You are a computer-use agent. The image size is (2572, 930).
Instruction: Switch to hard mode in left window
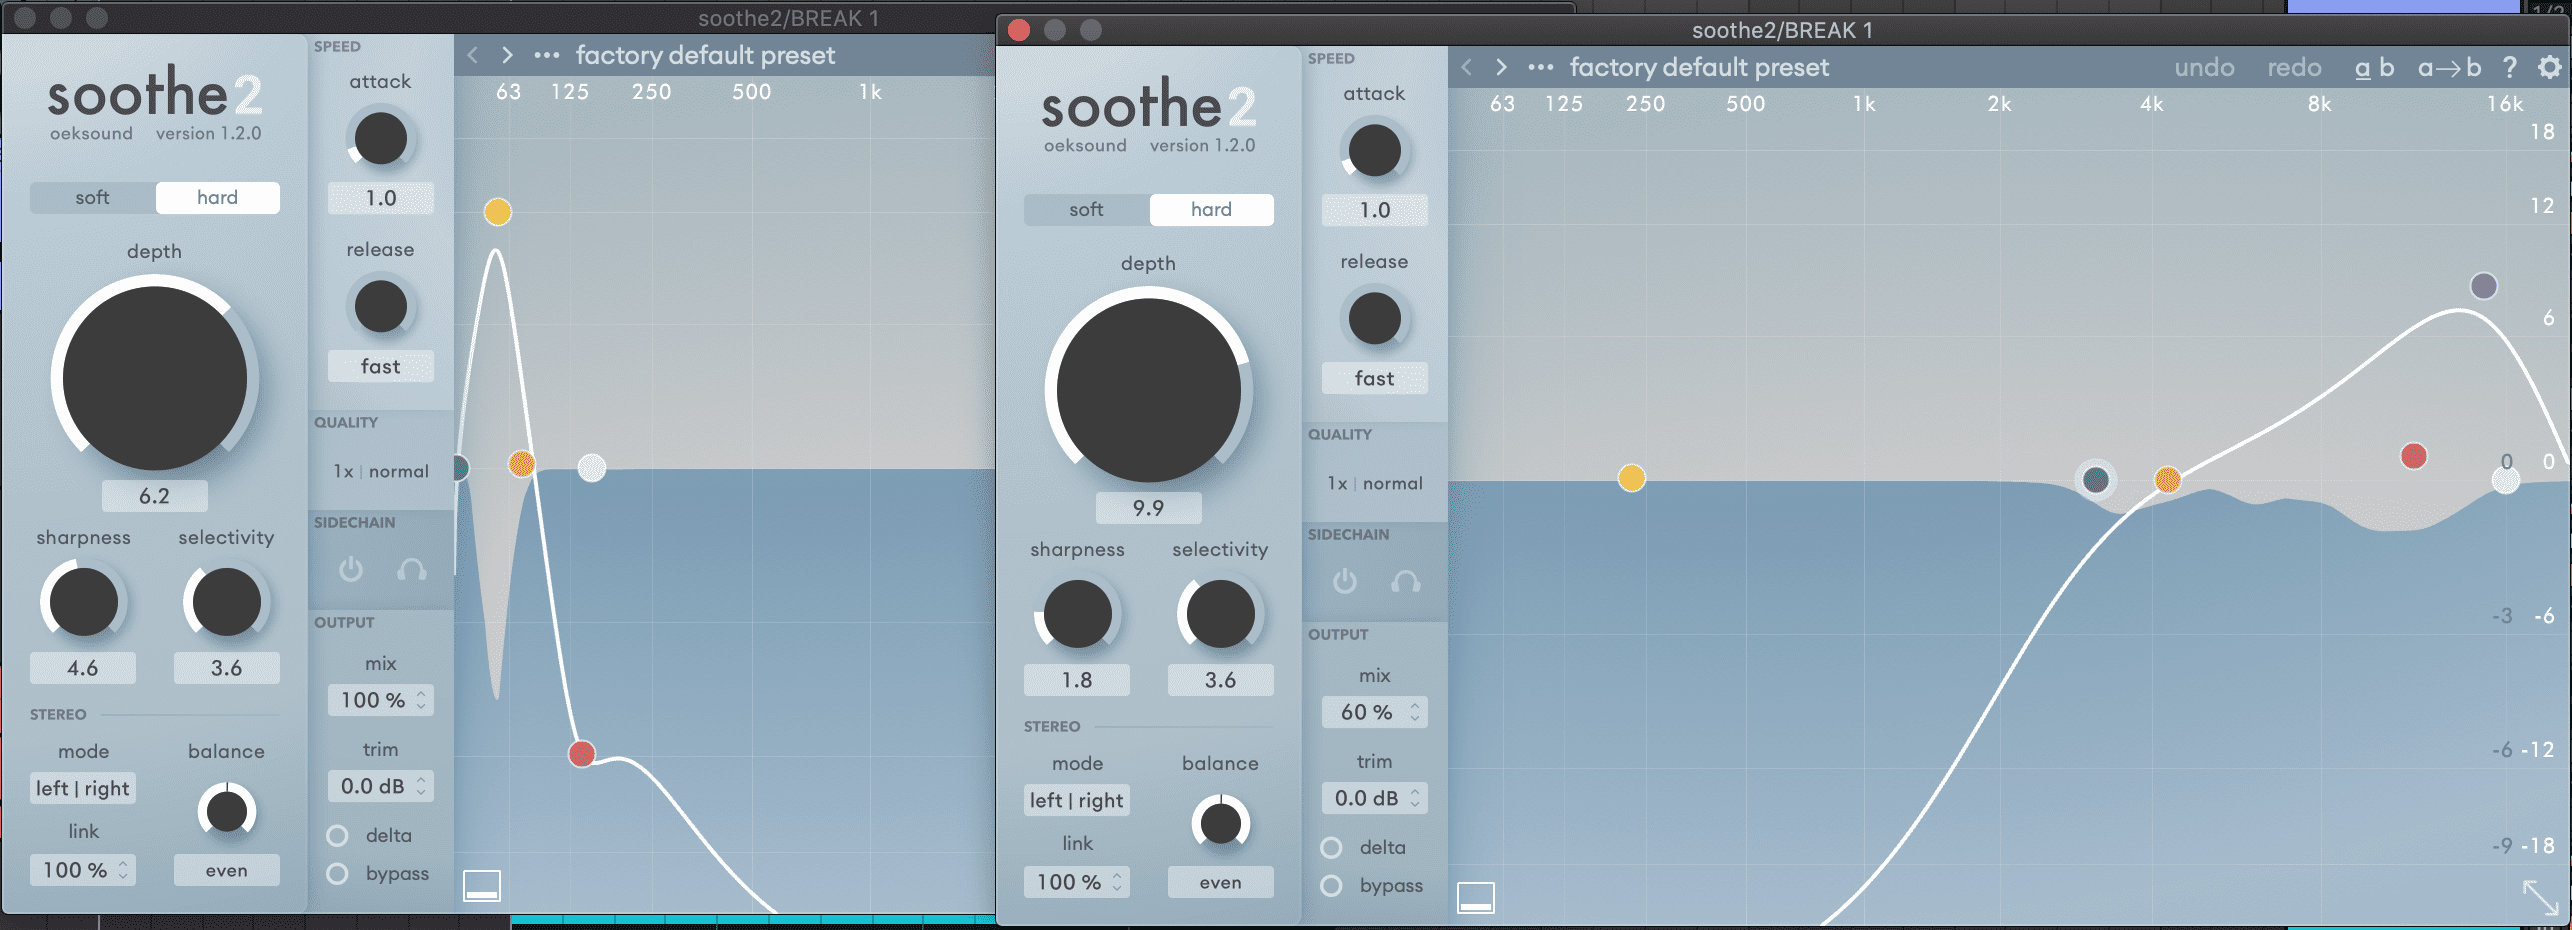(217, 198)
